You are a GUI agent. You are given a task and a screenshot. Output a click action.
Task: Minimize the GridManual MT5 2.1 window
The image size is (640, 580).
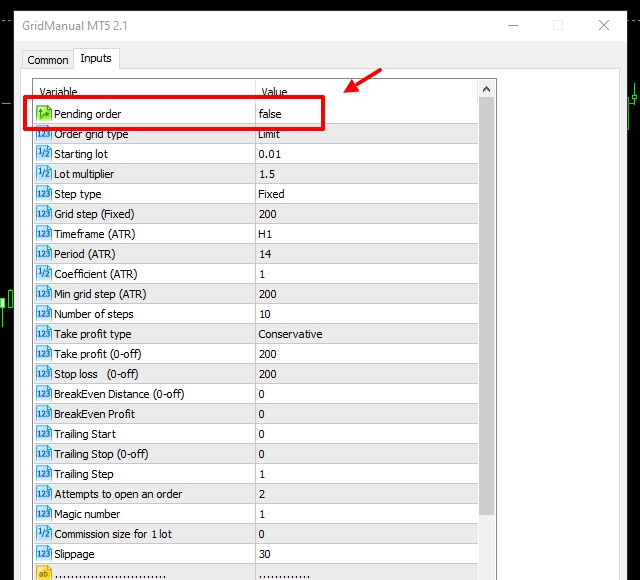point(513,25)
